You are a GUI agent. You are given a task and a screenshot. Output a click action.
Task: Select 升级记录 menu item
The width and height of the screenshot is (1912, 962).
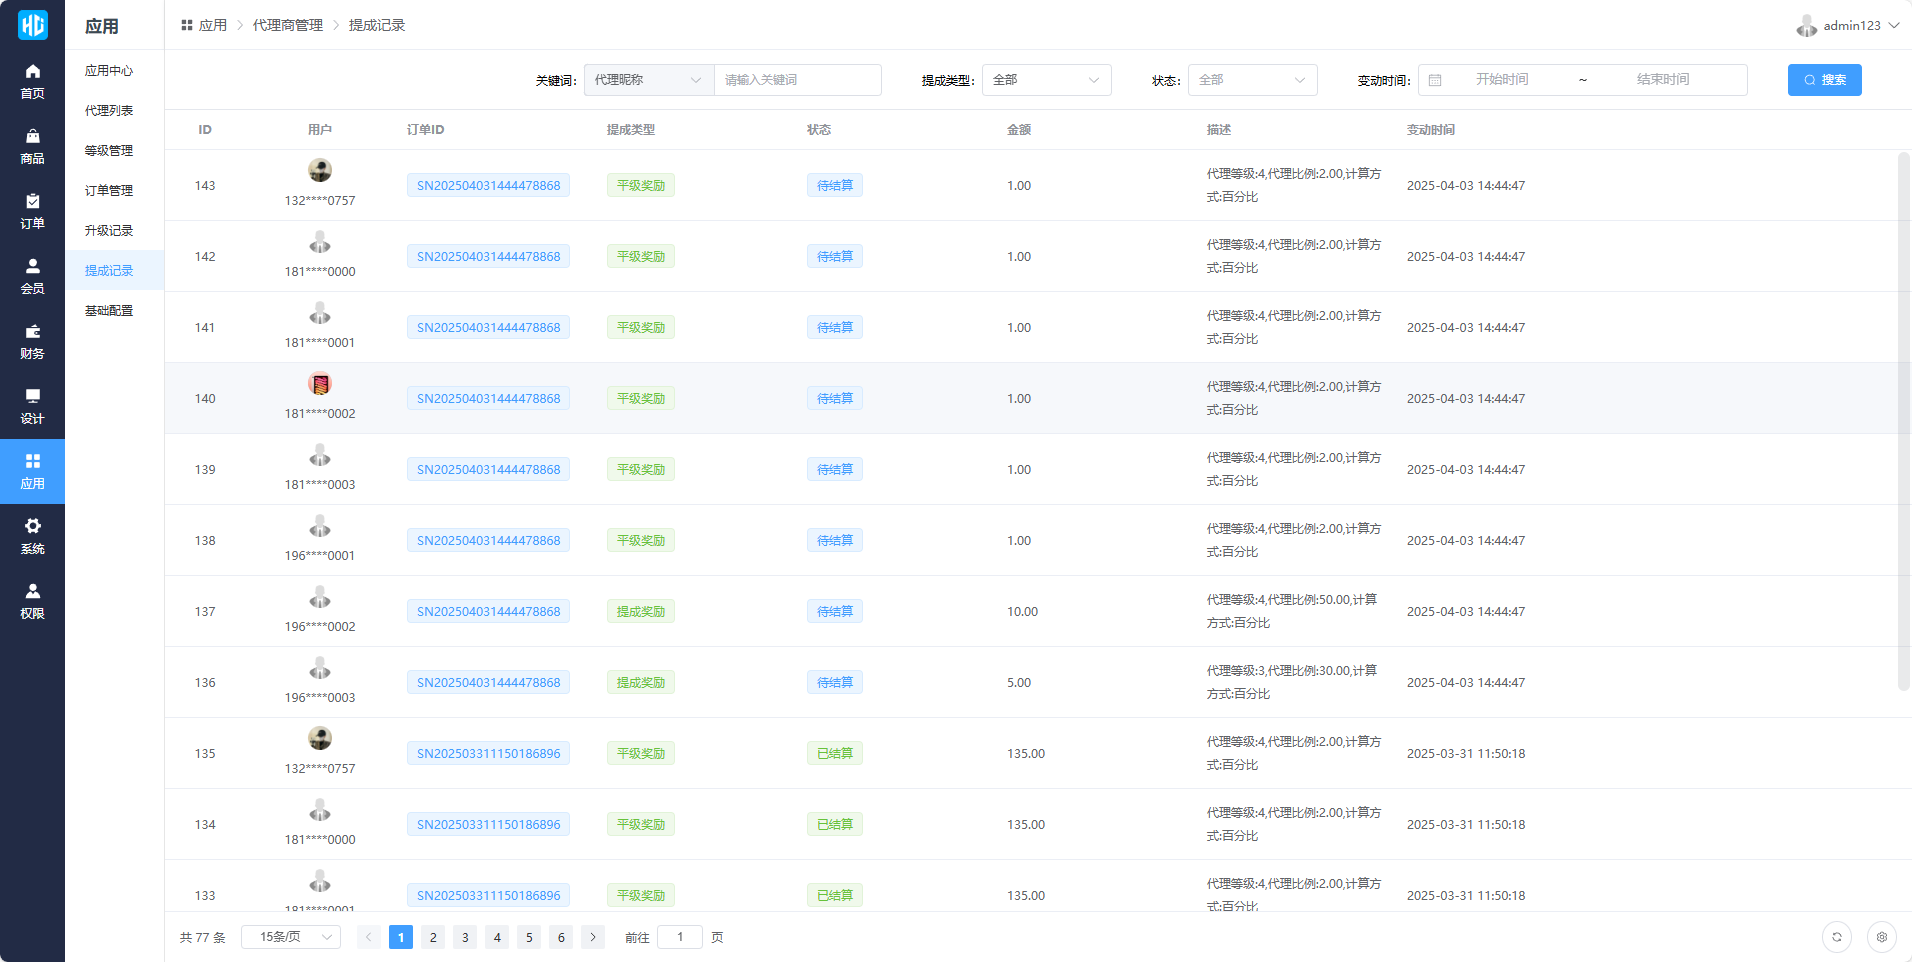pyautogui.click(x=109, y=231)
